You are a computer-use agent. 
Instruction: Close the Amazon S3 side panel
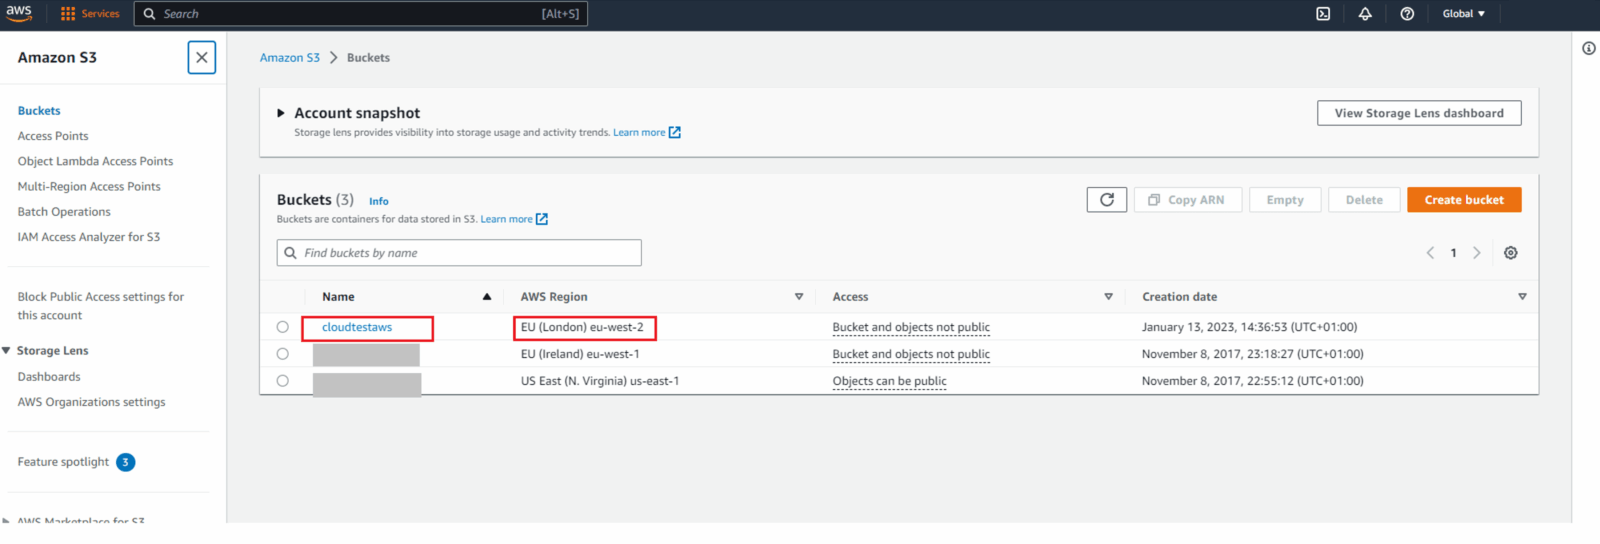point(202,58)
